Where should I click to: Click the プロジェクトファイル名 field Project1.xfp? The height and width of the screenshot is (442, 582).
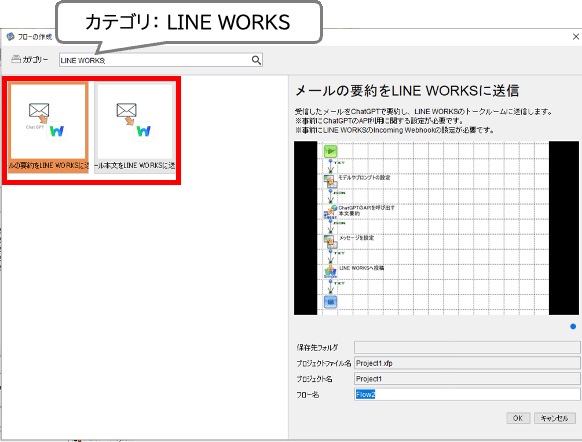[x=467, y=363]
